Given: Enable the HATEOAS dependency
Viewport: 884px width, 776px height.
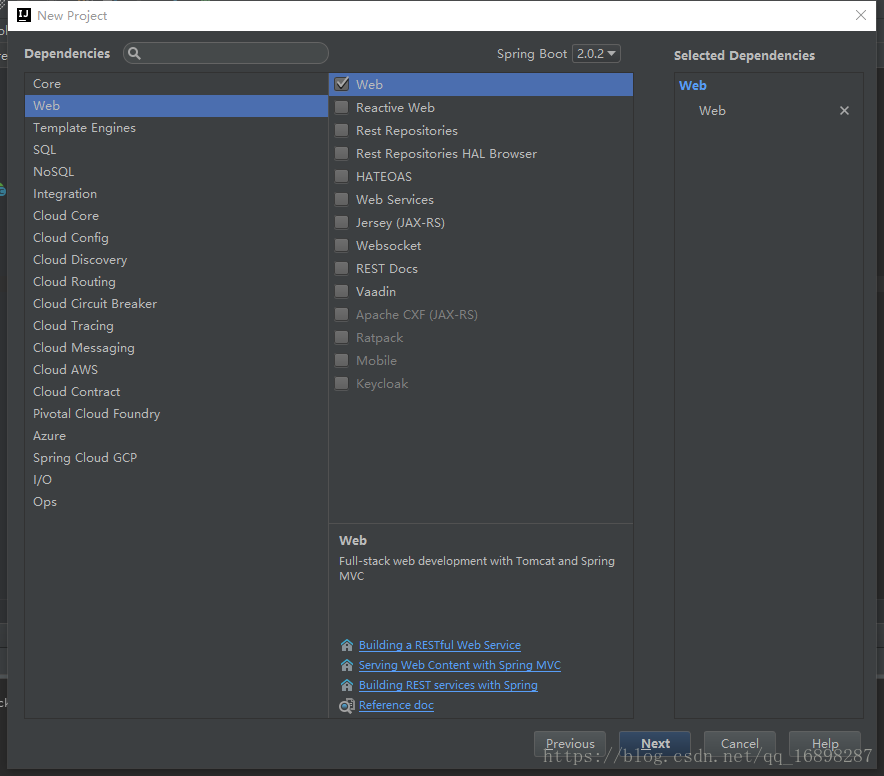Looking at the screenshot, I should [x=342, y=177].
